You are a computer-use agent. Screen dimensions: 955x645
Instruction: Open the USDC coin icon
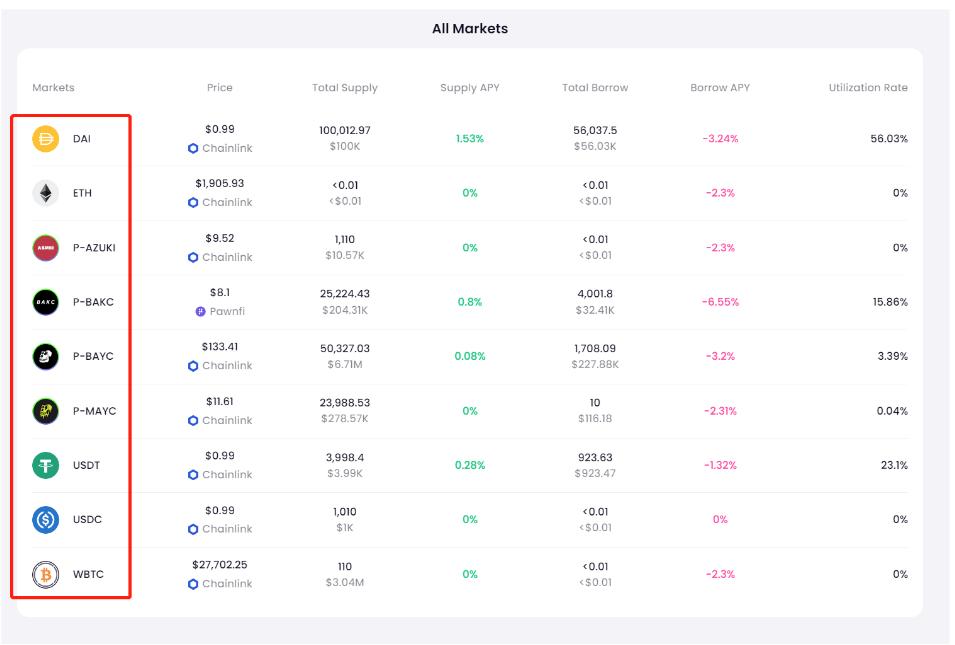coord(46,520)
